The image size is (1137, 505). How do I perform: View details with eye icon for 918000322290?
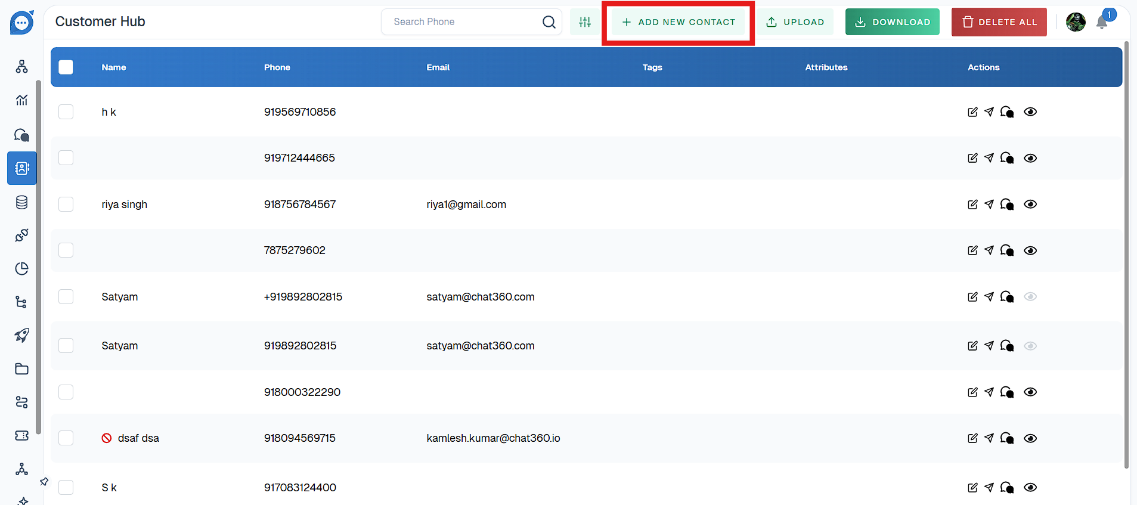1030,392
